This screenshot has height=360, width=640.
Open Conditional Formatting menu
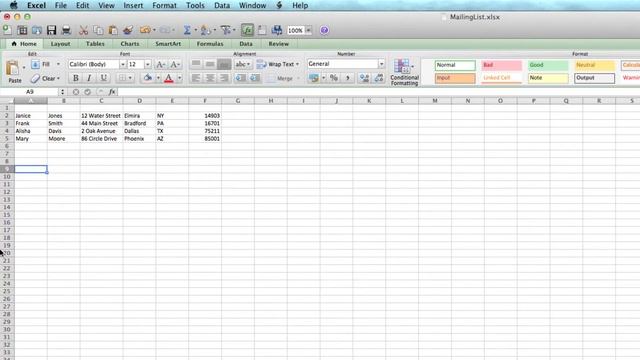pos(404,72)
